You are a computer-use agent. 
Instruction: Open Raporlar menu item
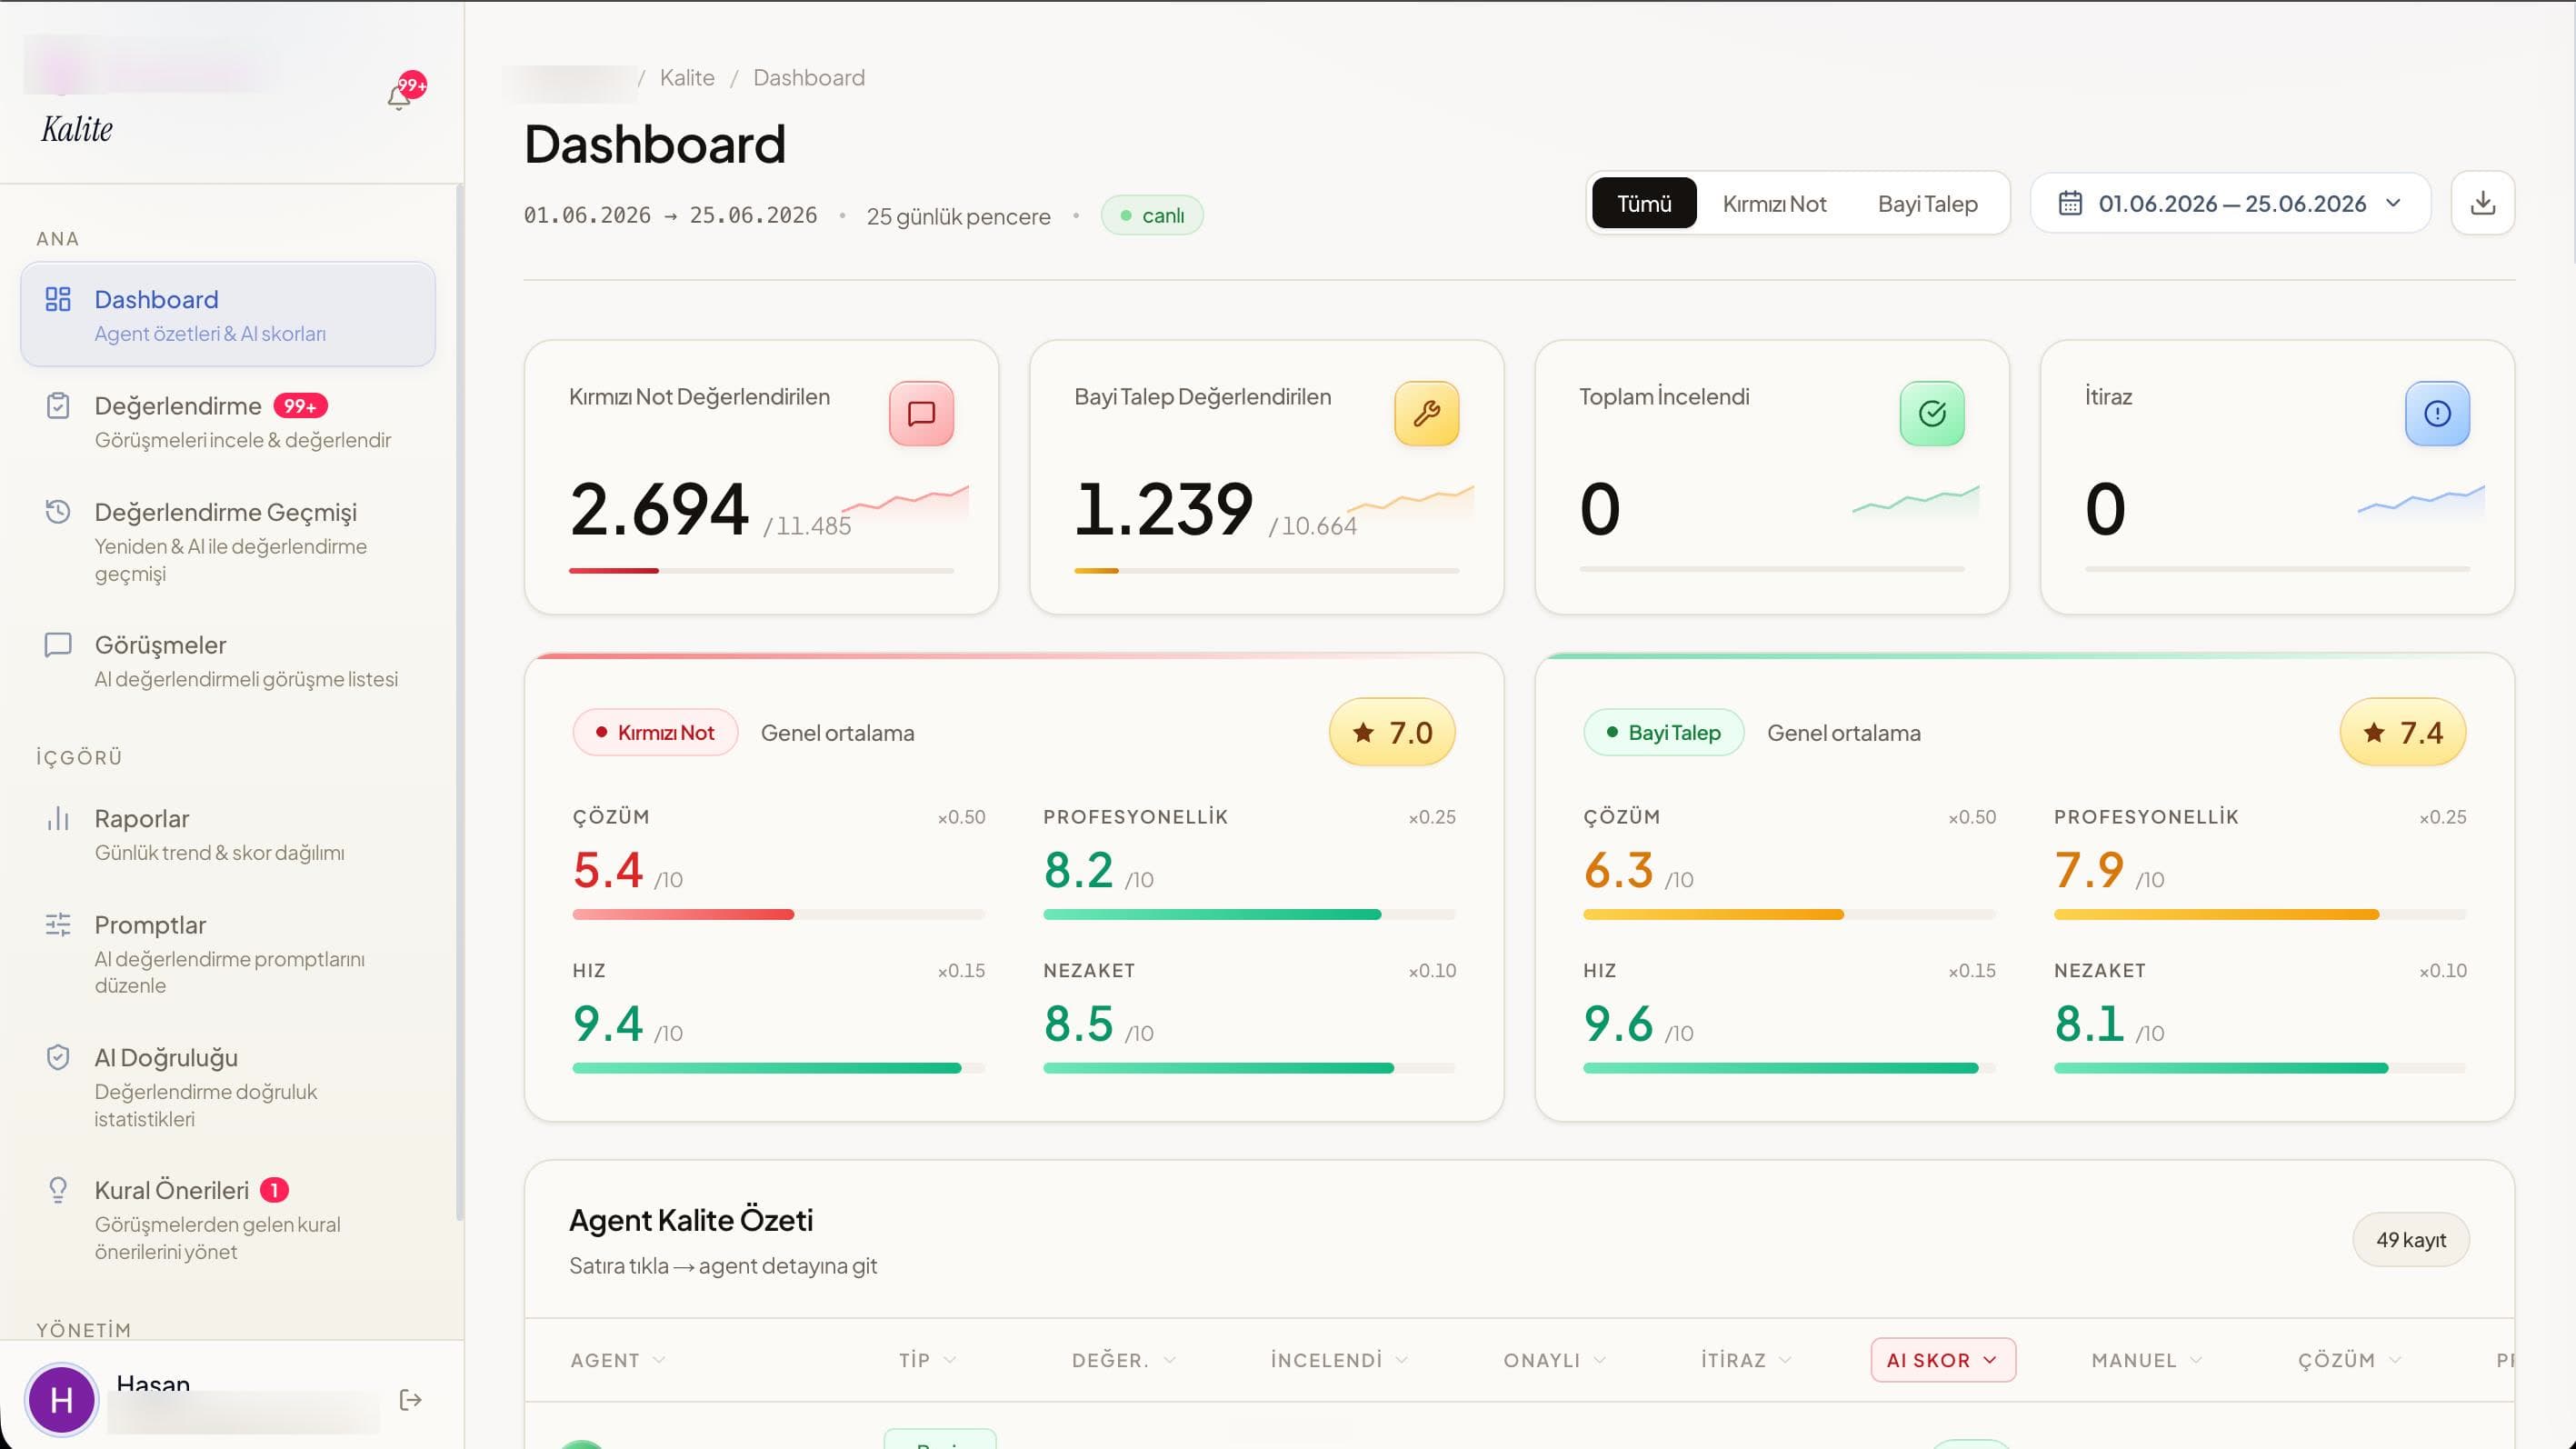[228, 835]
